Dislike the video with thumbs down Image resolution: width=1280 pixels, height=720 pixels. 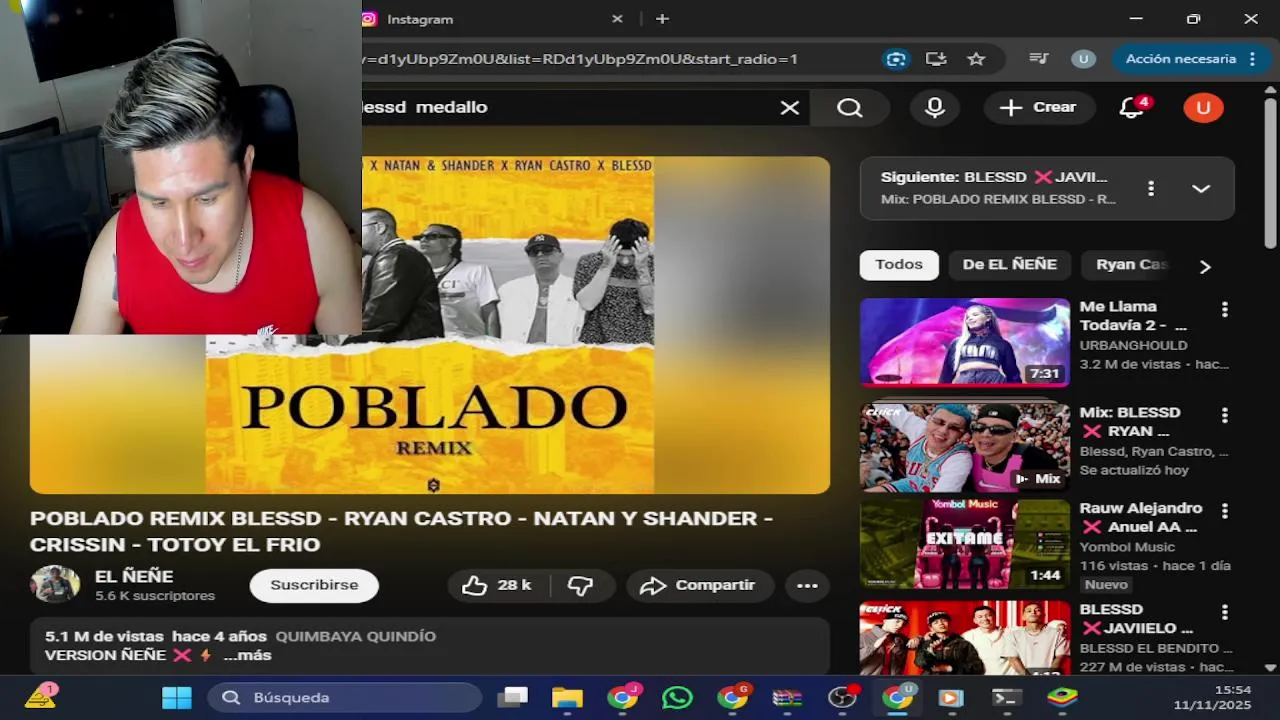click(581, 585)
